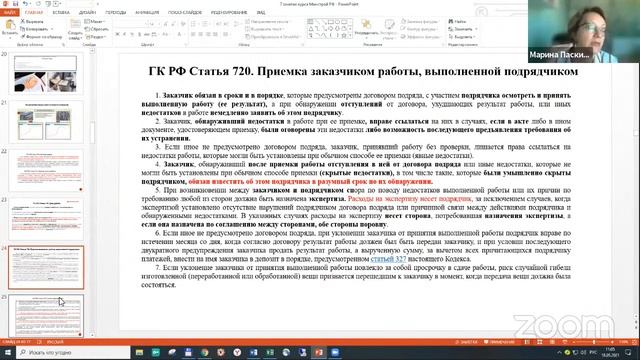
Task: Open Контур фигуры (Shape Outline) dropdown
Action: [420, 29]
